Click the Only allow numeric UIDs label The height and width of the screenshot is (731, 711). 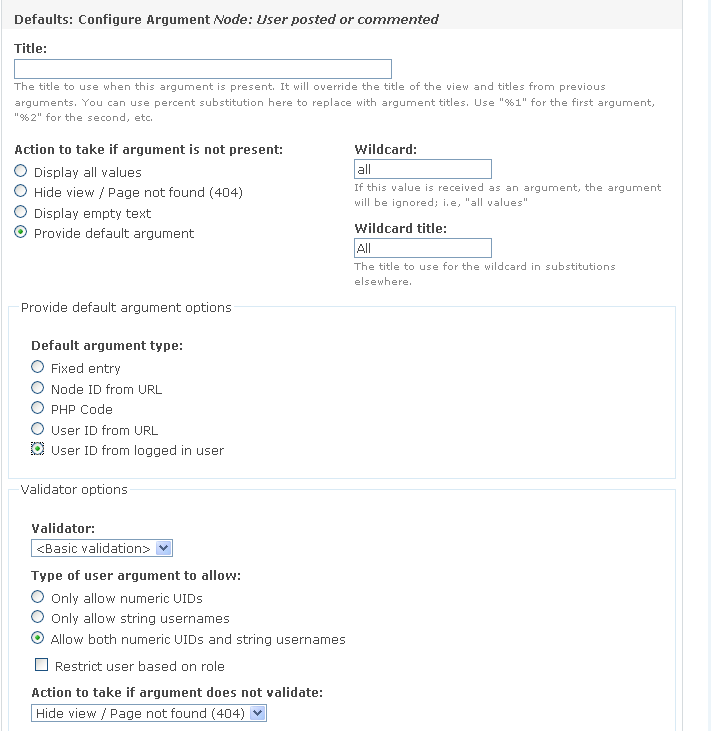pyautogui.click(x=127, y=599)
